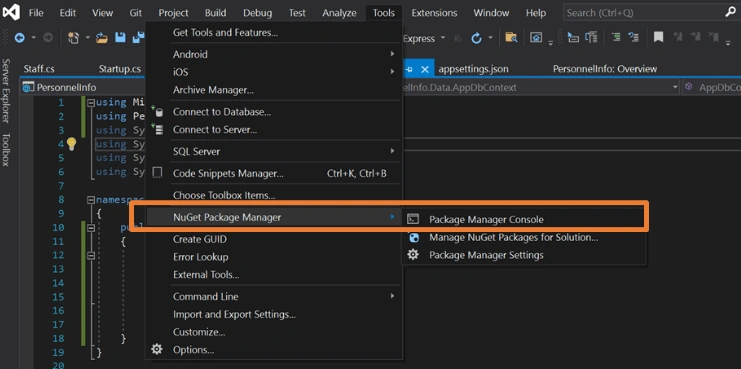Image resolution: width=741 pixels, height=369 pixels.
Task: Open the PersonnelInfo project combo box
Action: coord(84,87)
